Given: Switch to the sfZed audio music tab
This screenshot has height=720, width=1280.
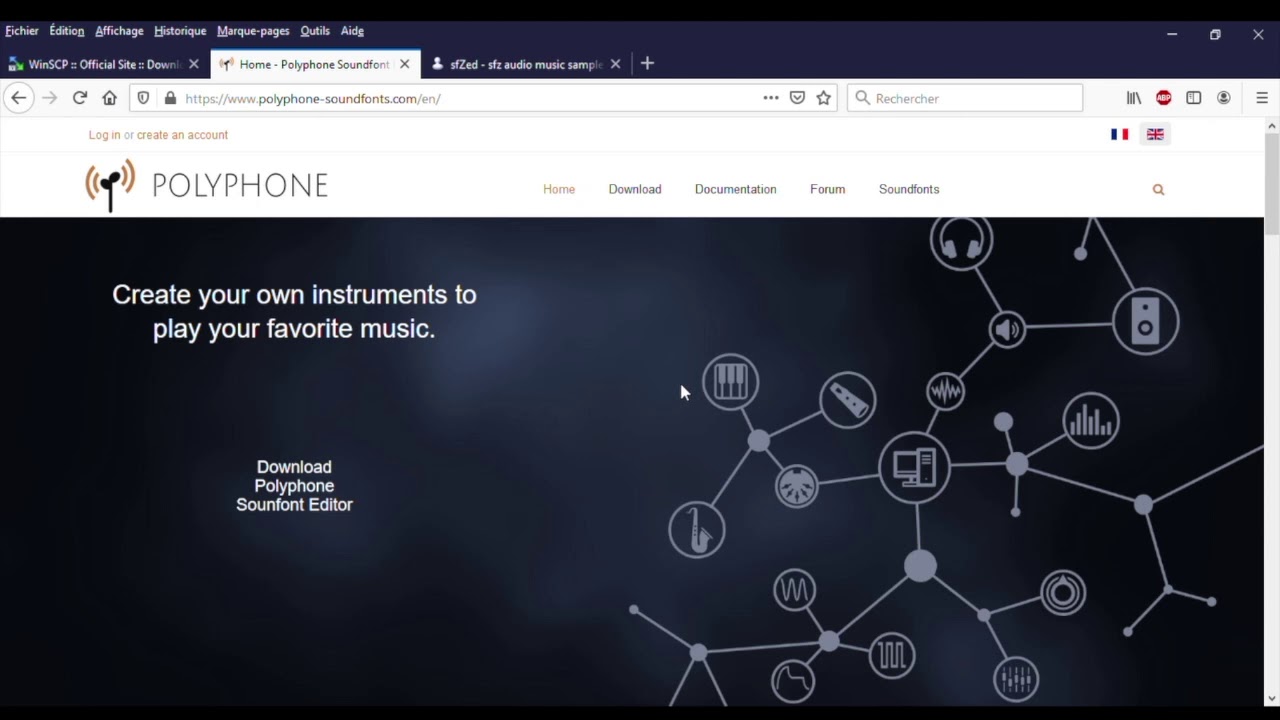Looking at the screenshot, I should 526,64.
